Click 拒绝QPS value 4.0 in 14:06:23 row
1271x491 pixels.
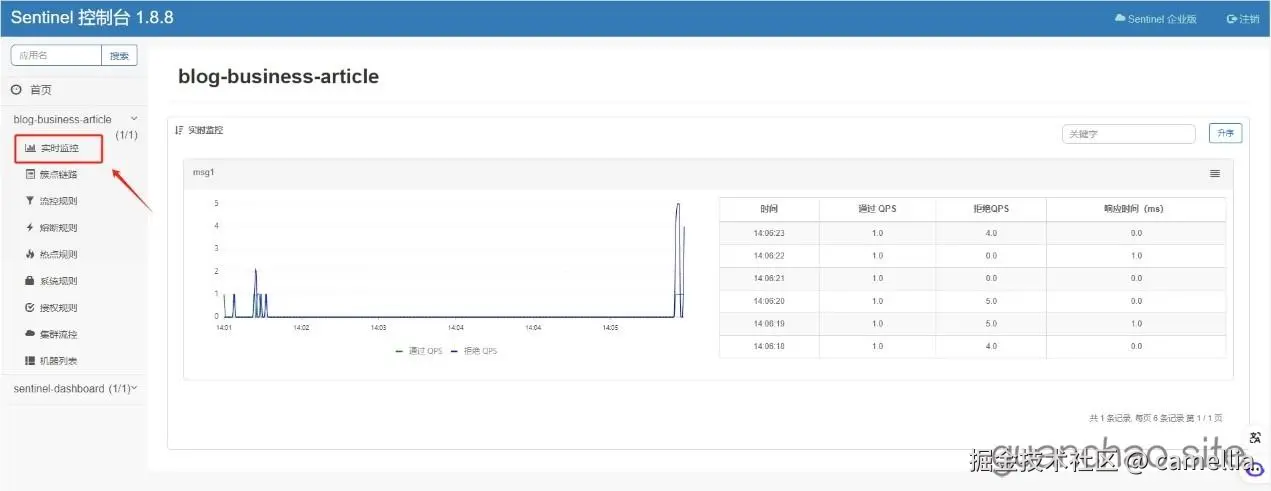coord(991,233)
